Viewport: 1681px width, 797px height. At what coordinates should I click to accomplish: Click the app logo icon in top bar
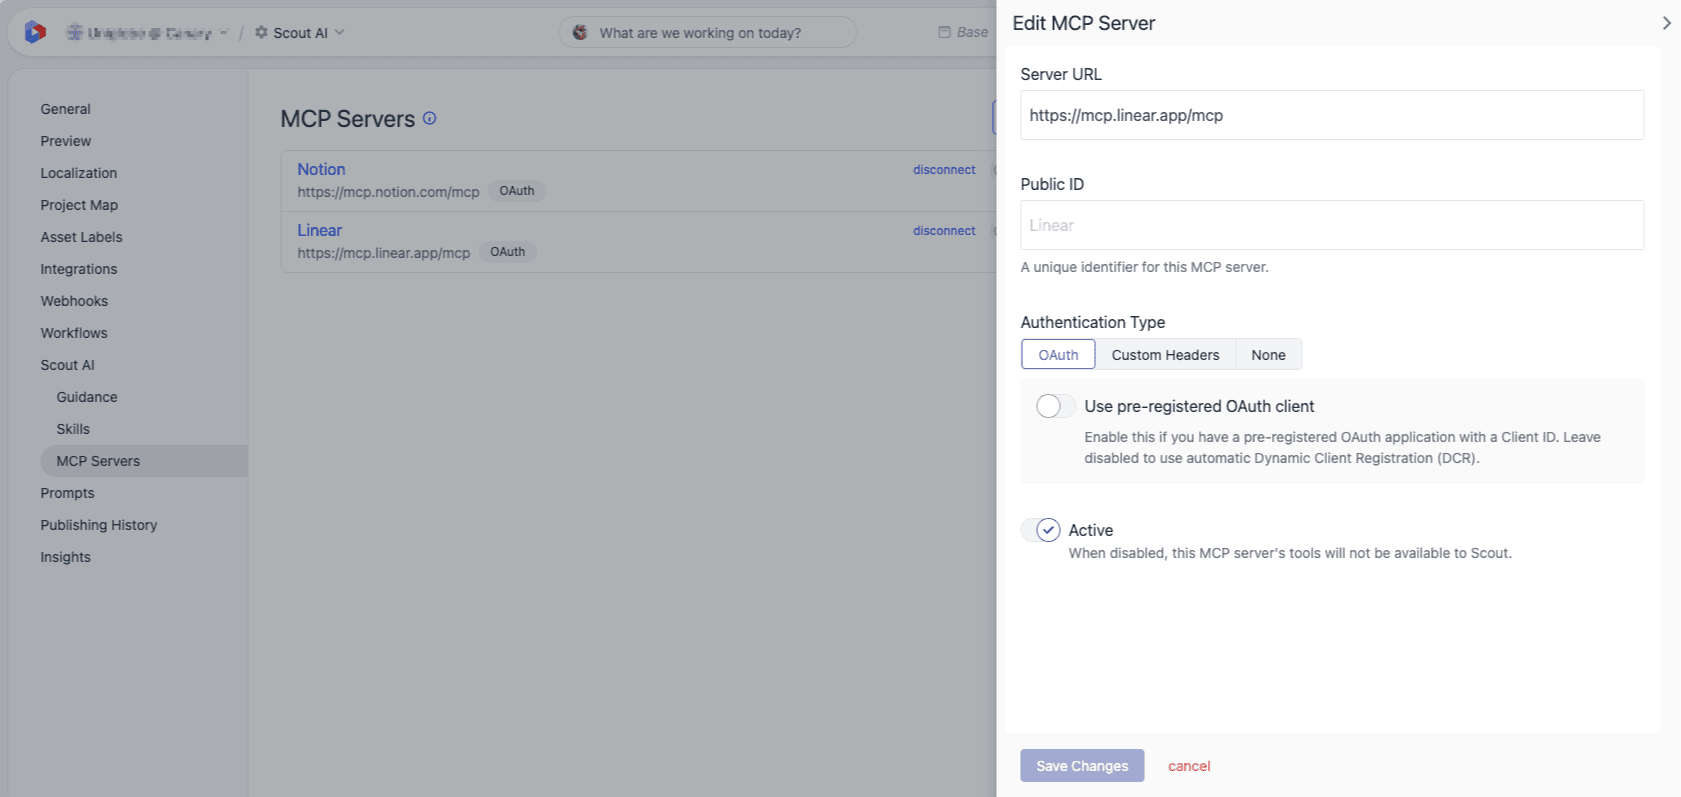click(35, 32)
